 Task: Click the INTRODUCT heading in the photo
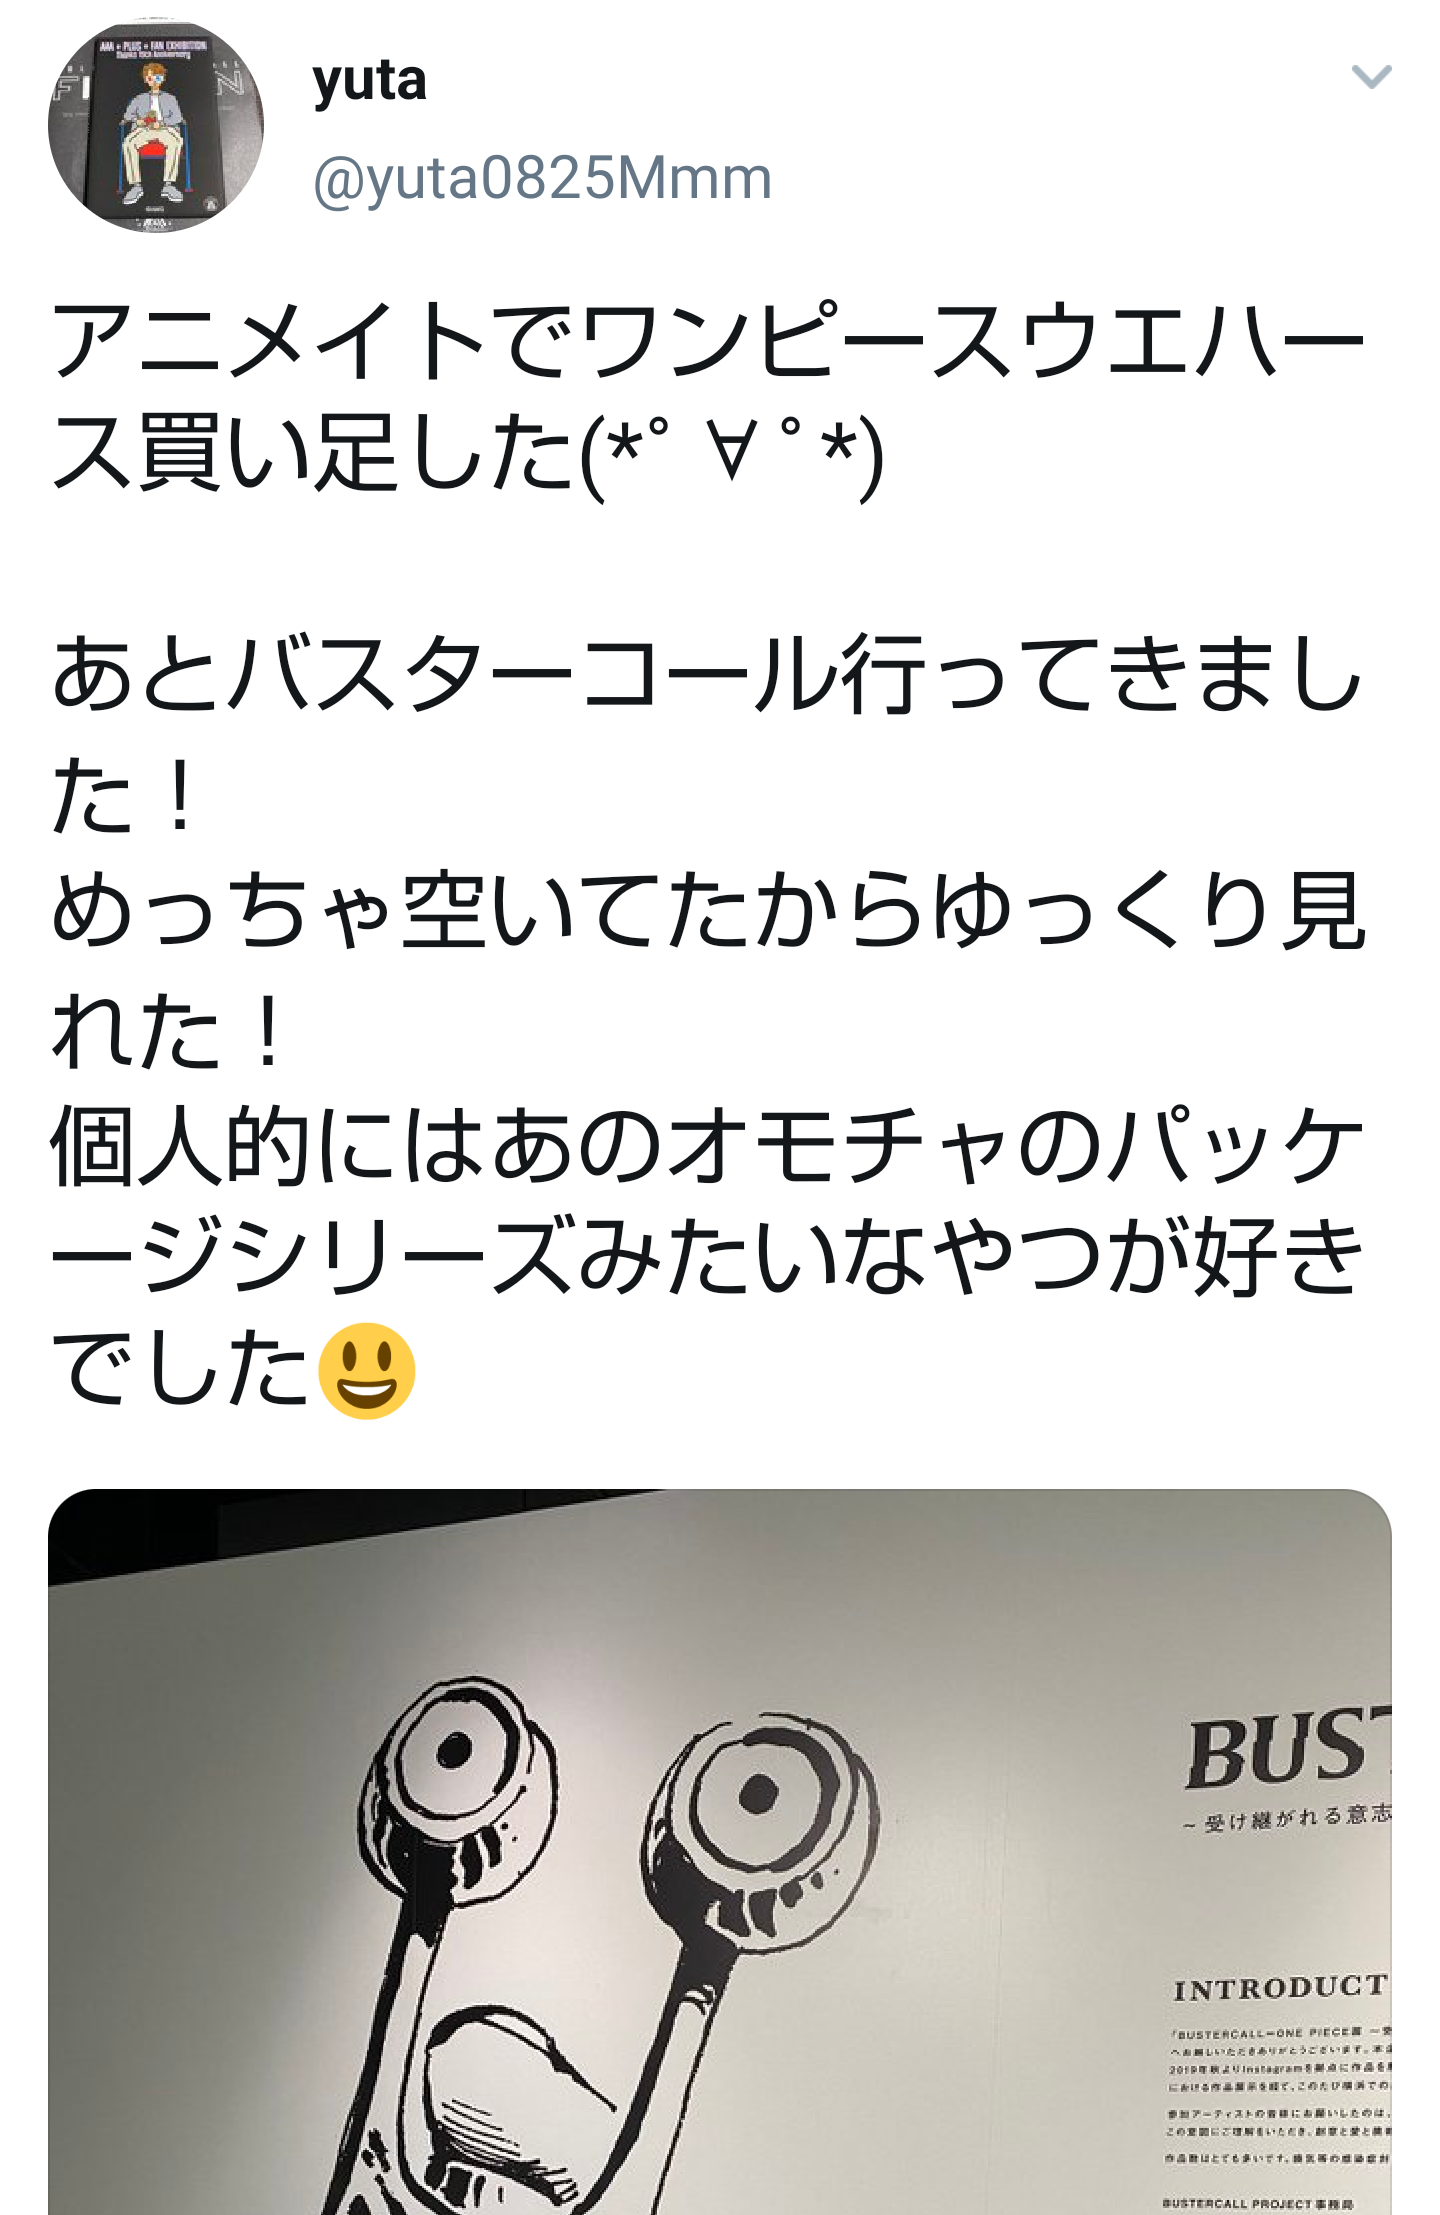coord(1281,1989)
